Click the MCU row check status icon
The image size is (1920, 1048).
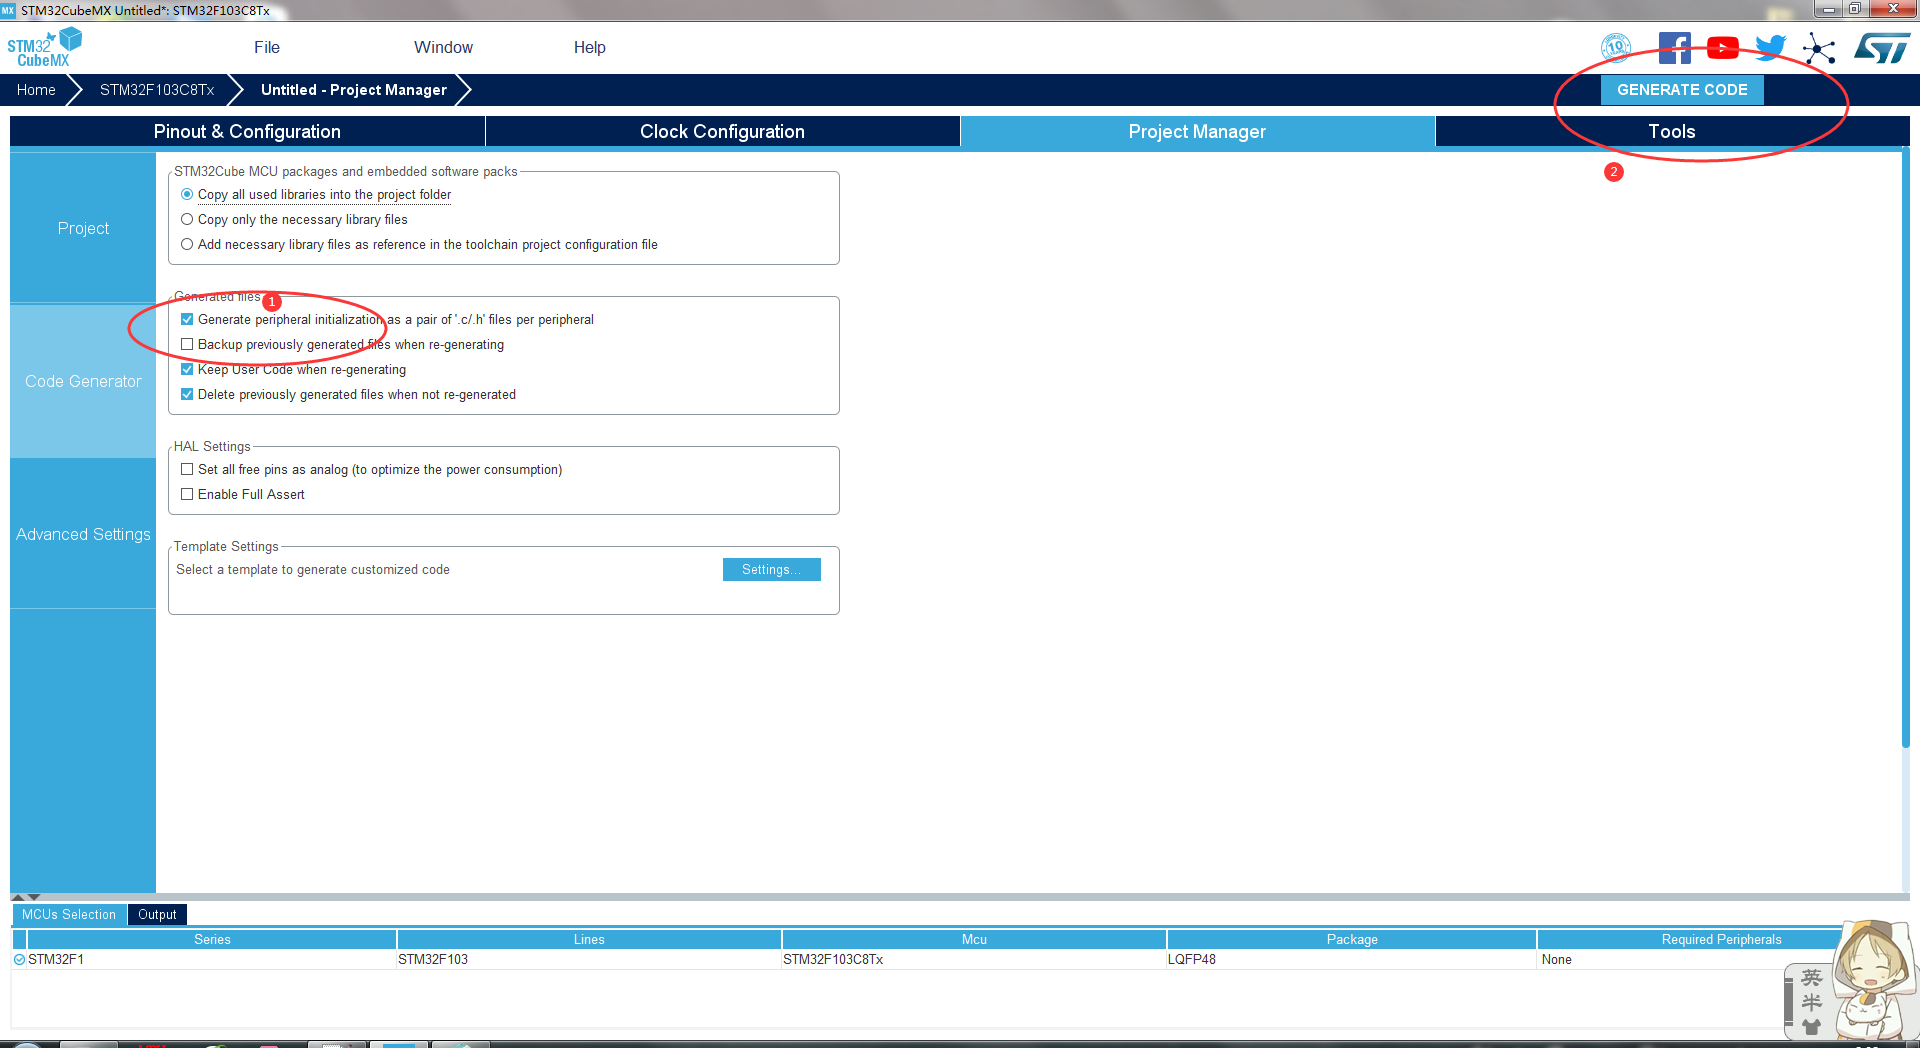pos(19,959)
